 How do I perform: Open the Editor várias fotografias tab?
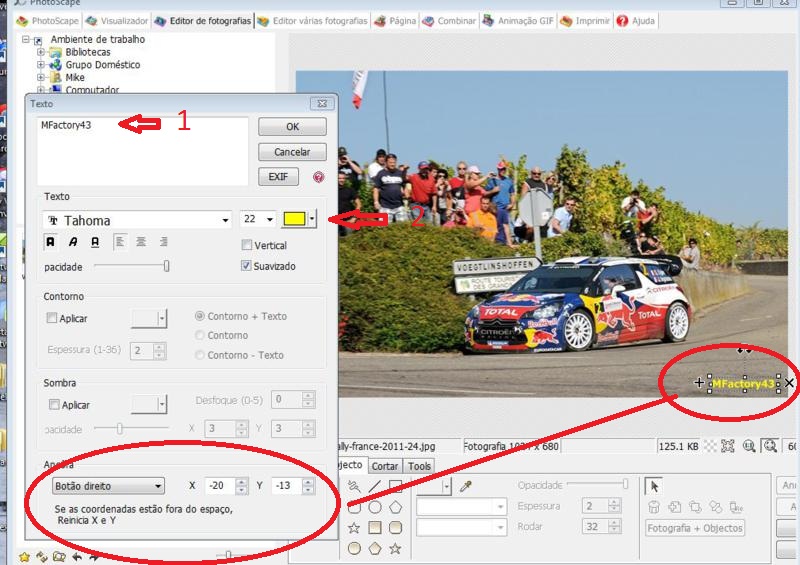pos(313,21)
